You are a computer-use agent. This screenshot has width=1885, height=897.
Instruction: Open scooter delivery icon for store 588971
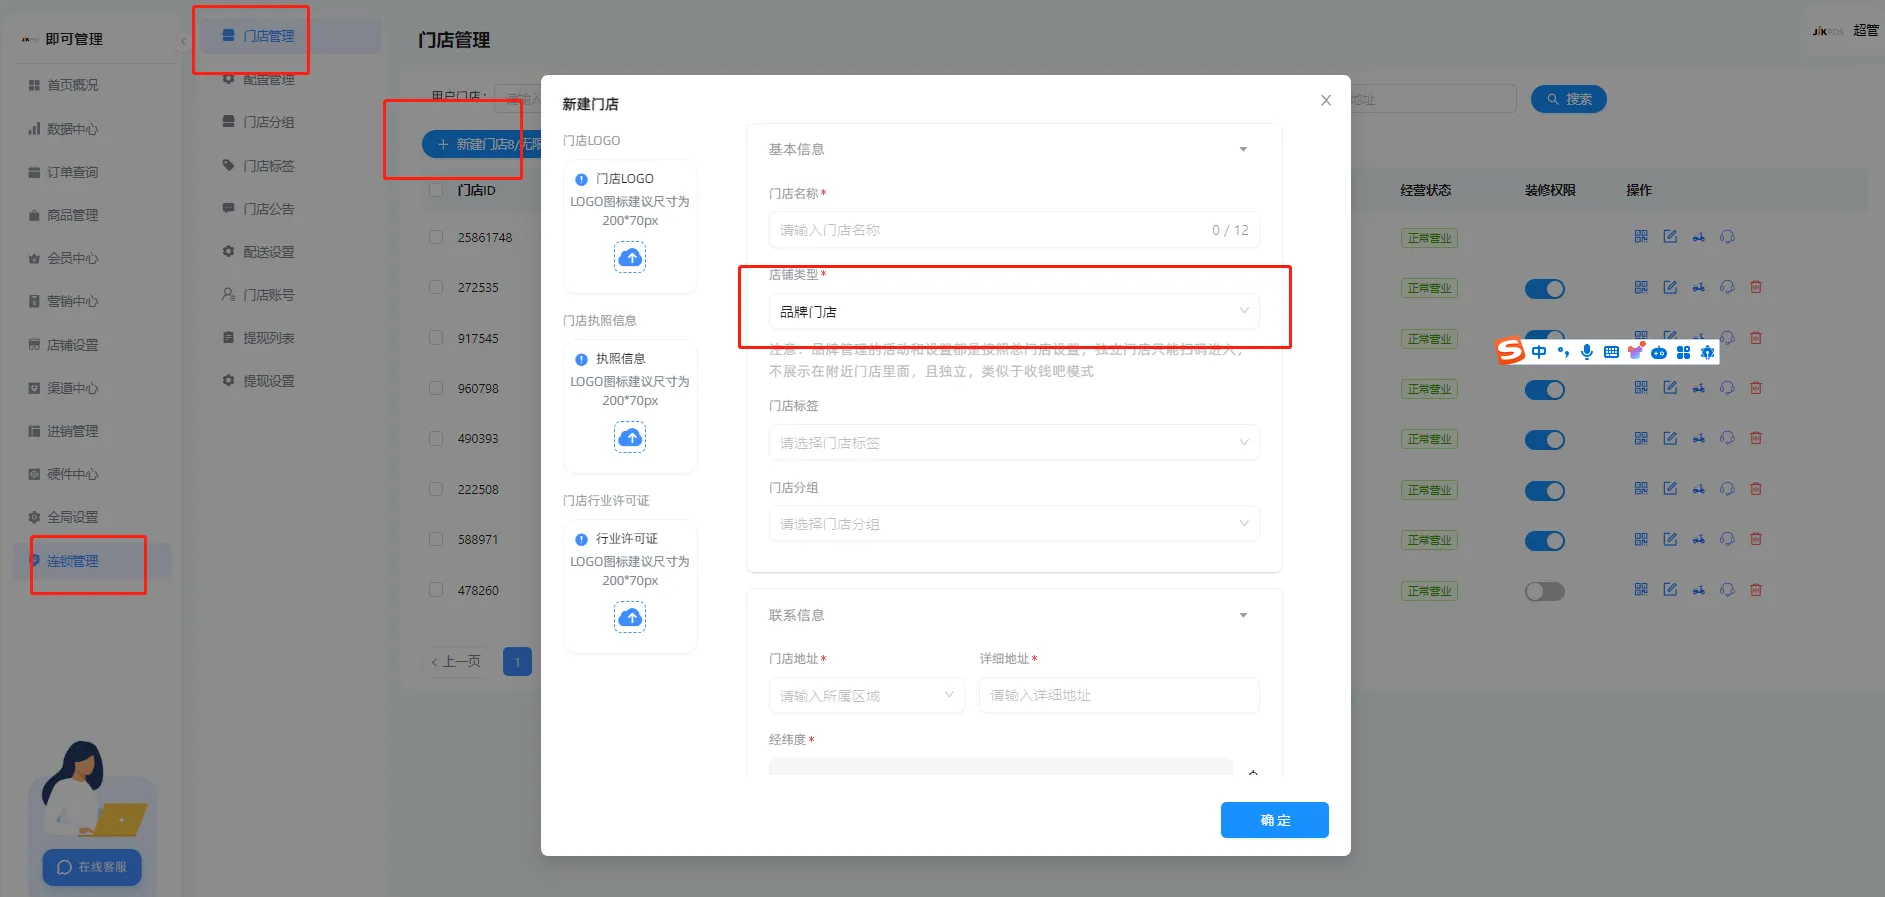[x=1699, y=539]
